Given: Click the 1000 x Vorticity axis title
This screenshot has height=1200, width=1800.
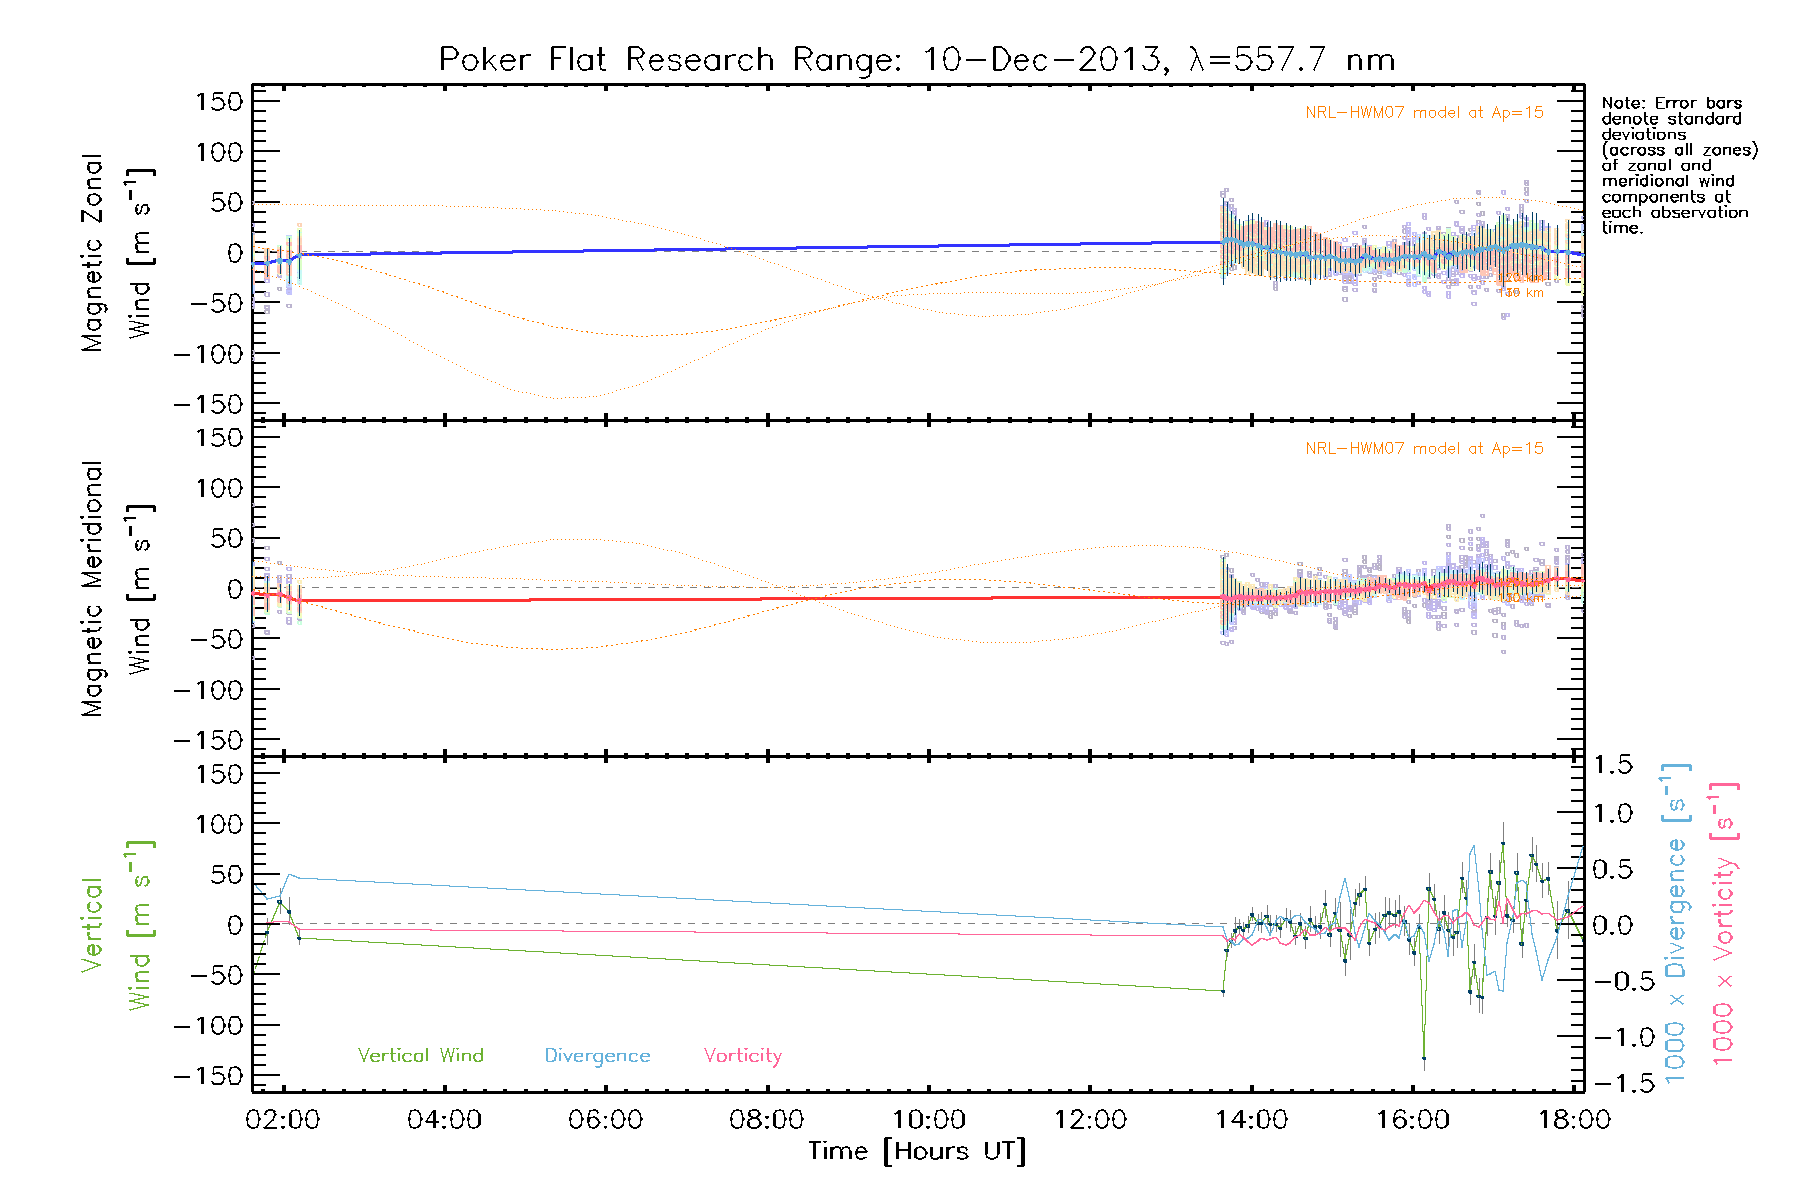Looking at the screenshot, I should click(1724, 925).
